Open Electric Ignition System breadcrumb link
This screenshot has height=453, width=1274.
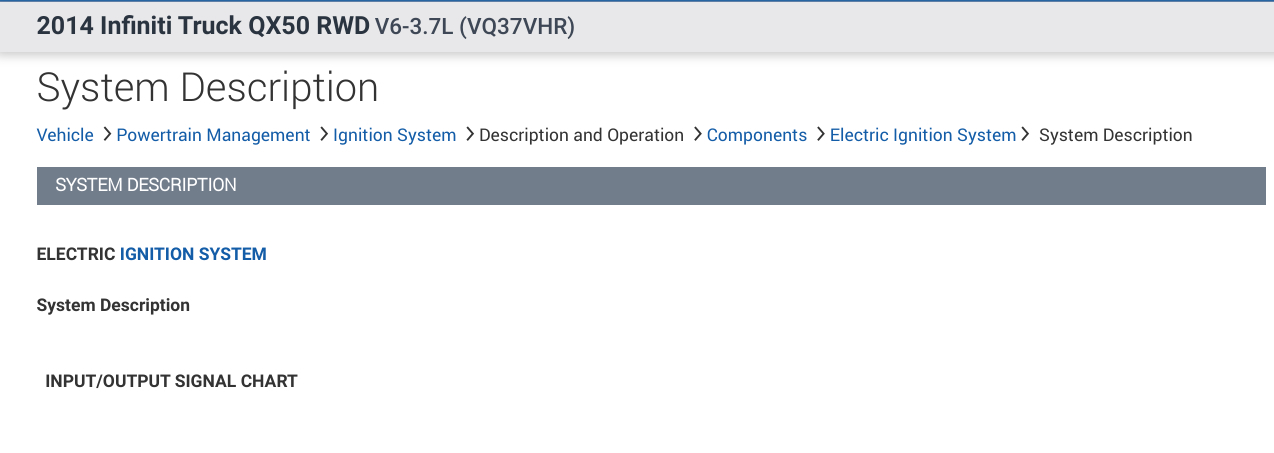point(922,135)
